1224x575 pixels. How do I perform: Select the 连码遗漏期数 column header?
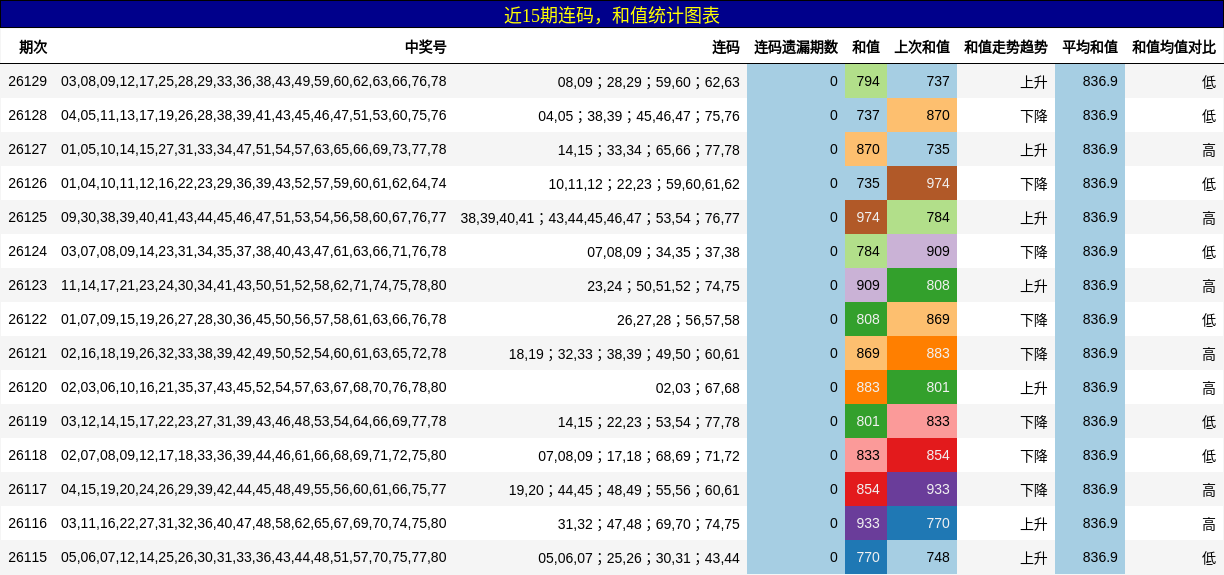click(x=796, y=47)
